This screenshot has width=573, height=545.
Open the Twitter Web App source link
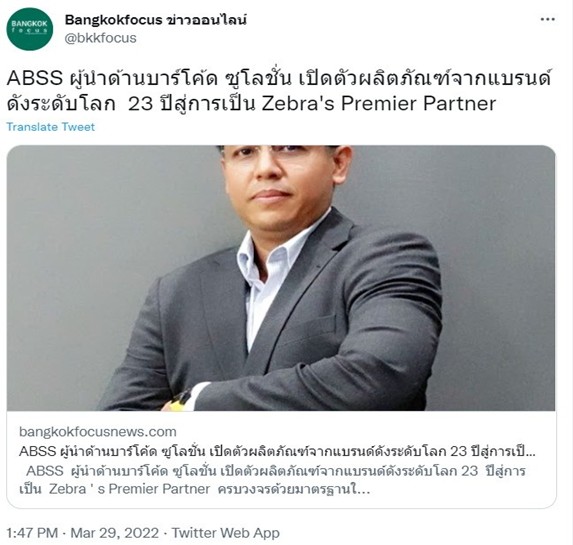point(225,533)
